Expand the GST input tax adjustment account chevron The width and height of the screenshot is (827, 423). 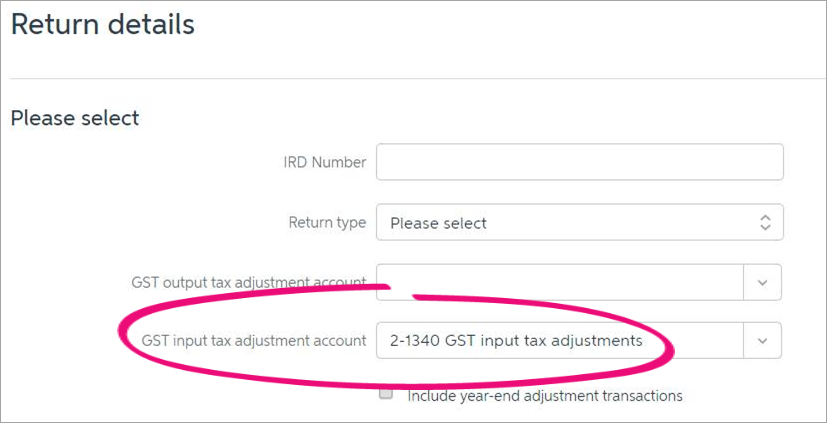(762, 341)
